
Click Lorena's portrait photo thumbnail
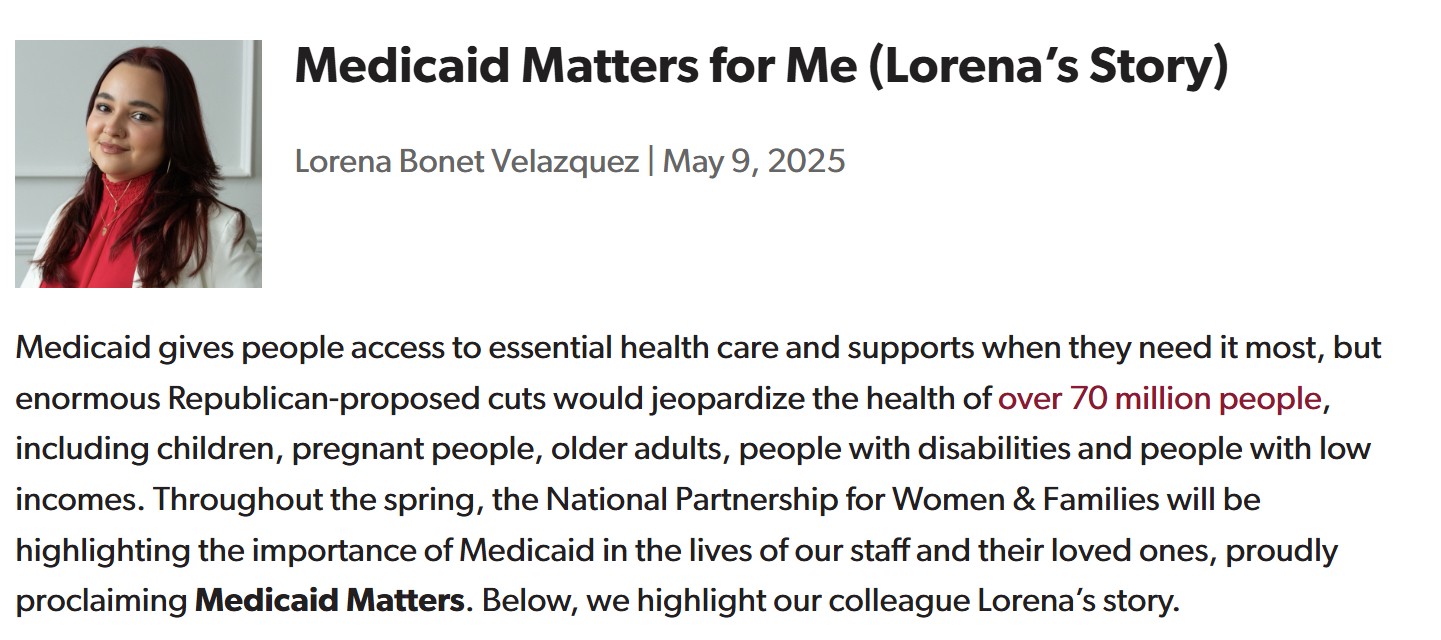[x=138, y=164]
